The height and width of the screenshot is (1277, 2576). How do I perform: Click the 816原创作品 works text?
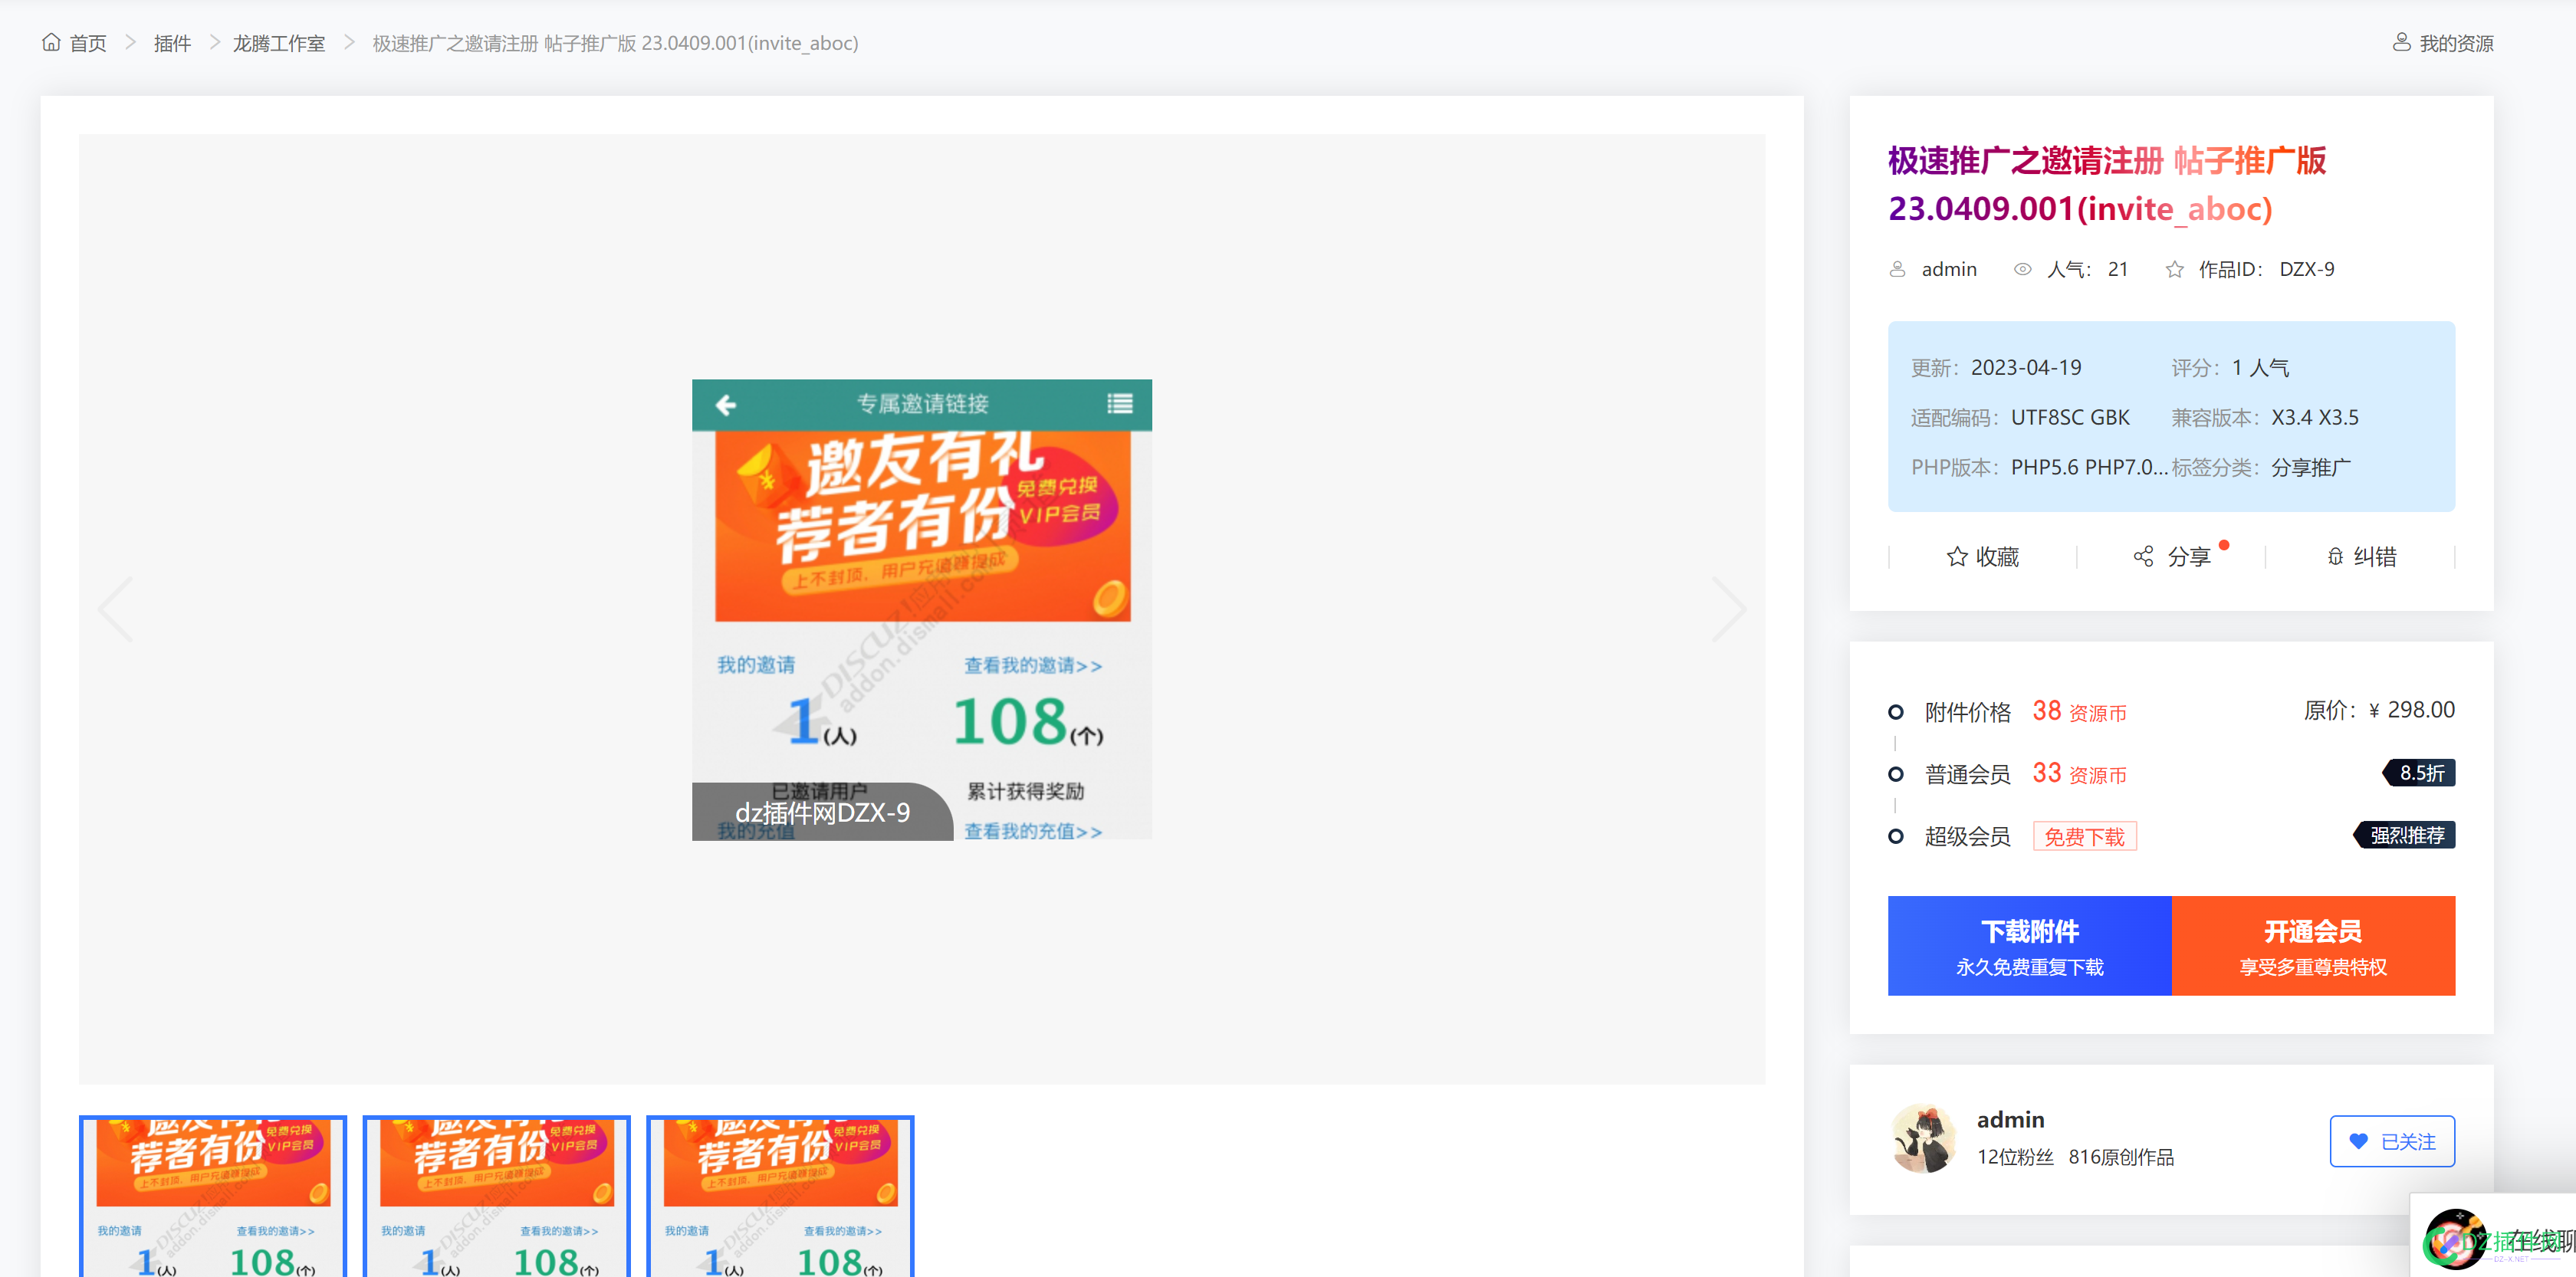pyautogui.click(x=2121, y=1157)
